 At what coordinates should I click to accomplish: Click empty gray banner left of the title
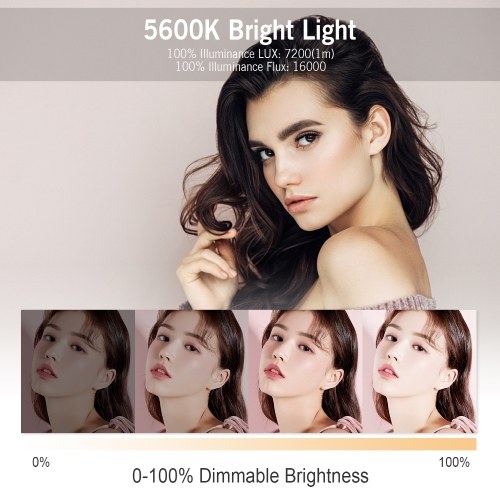70,44
